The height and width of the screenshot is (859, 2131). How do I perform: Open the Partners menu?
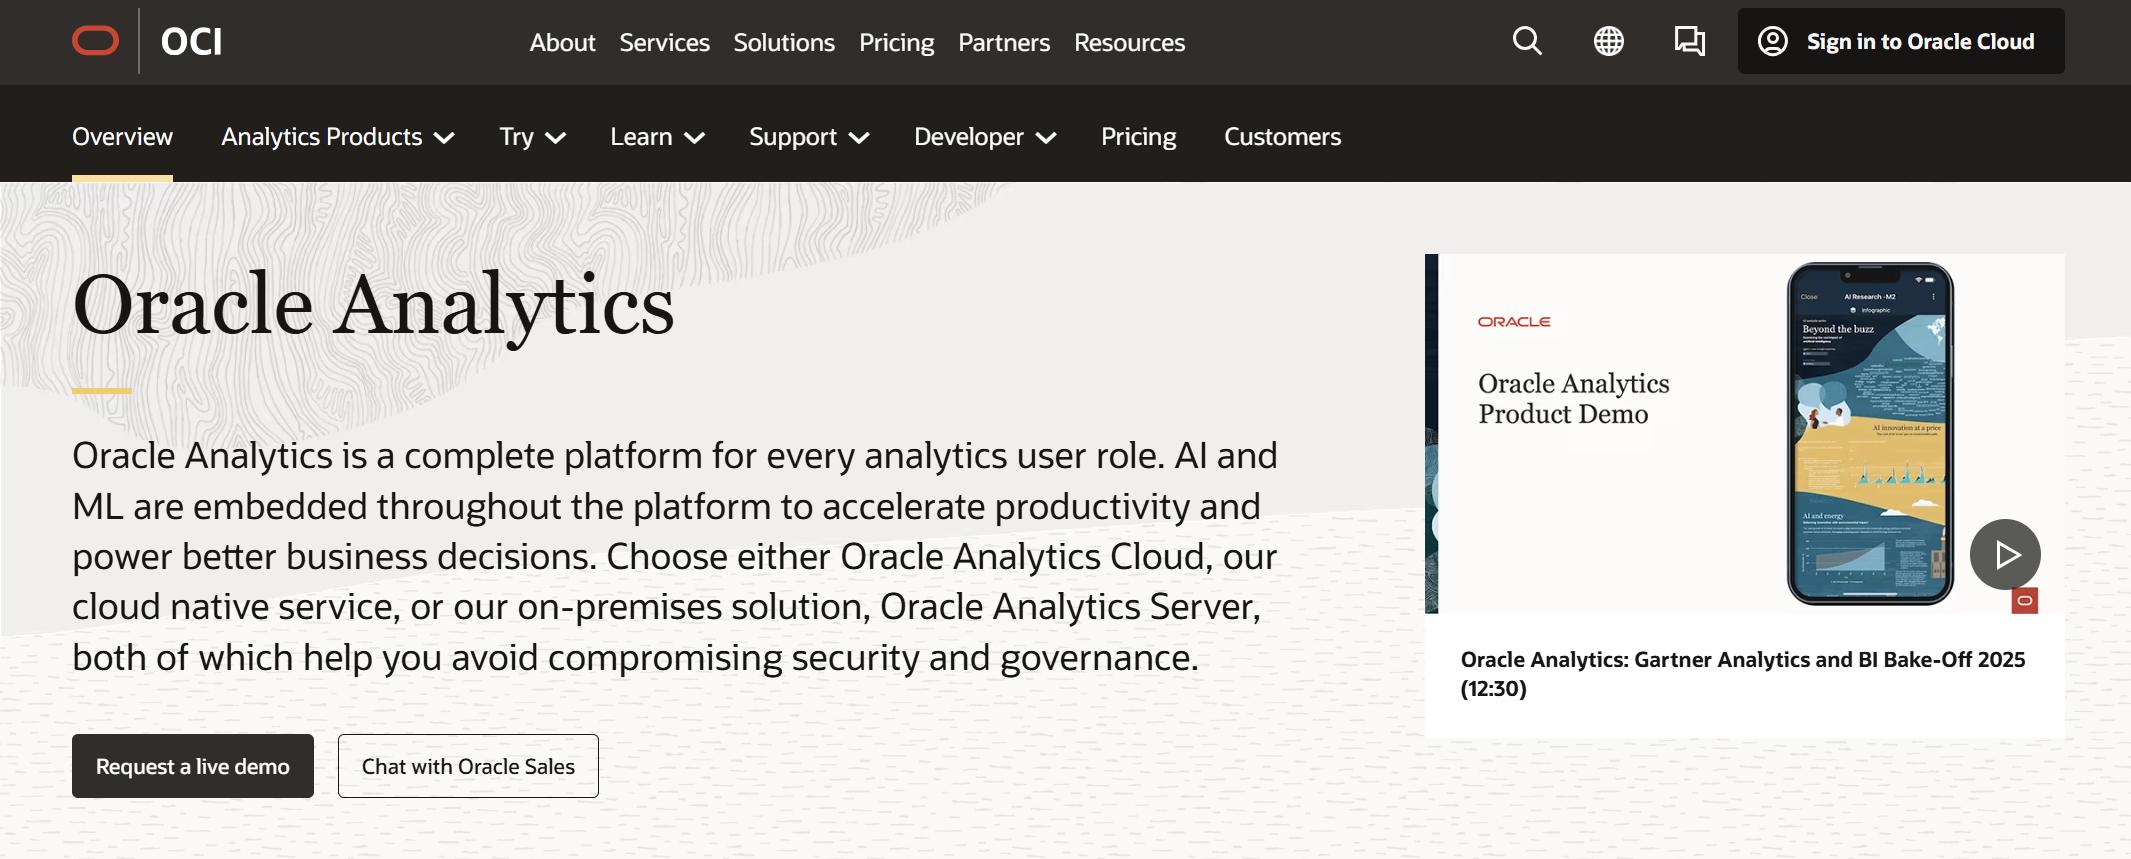click(1004, 42)
